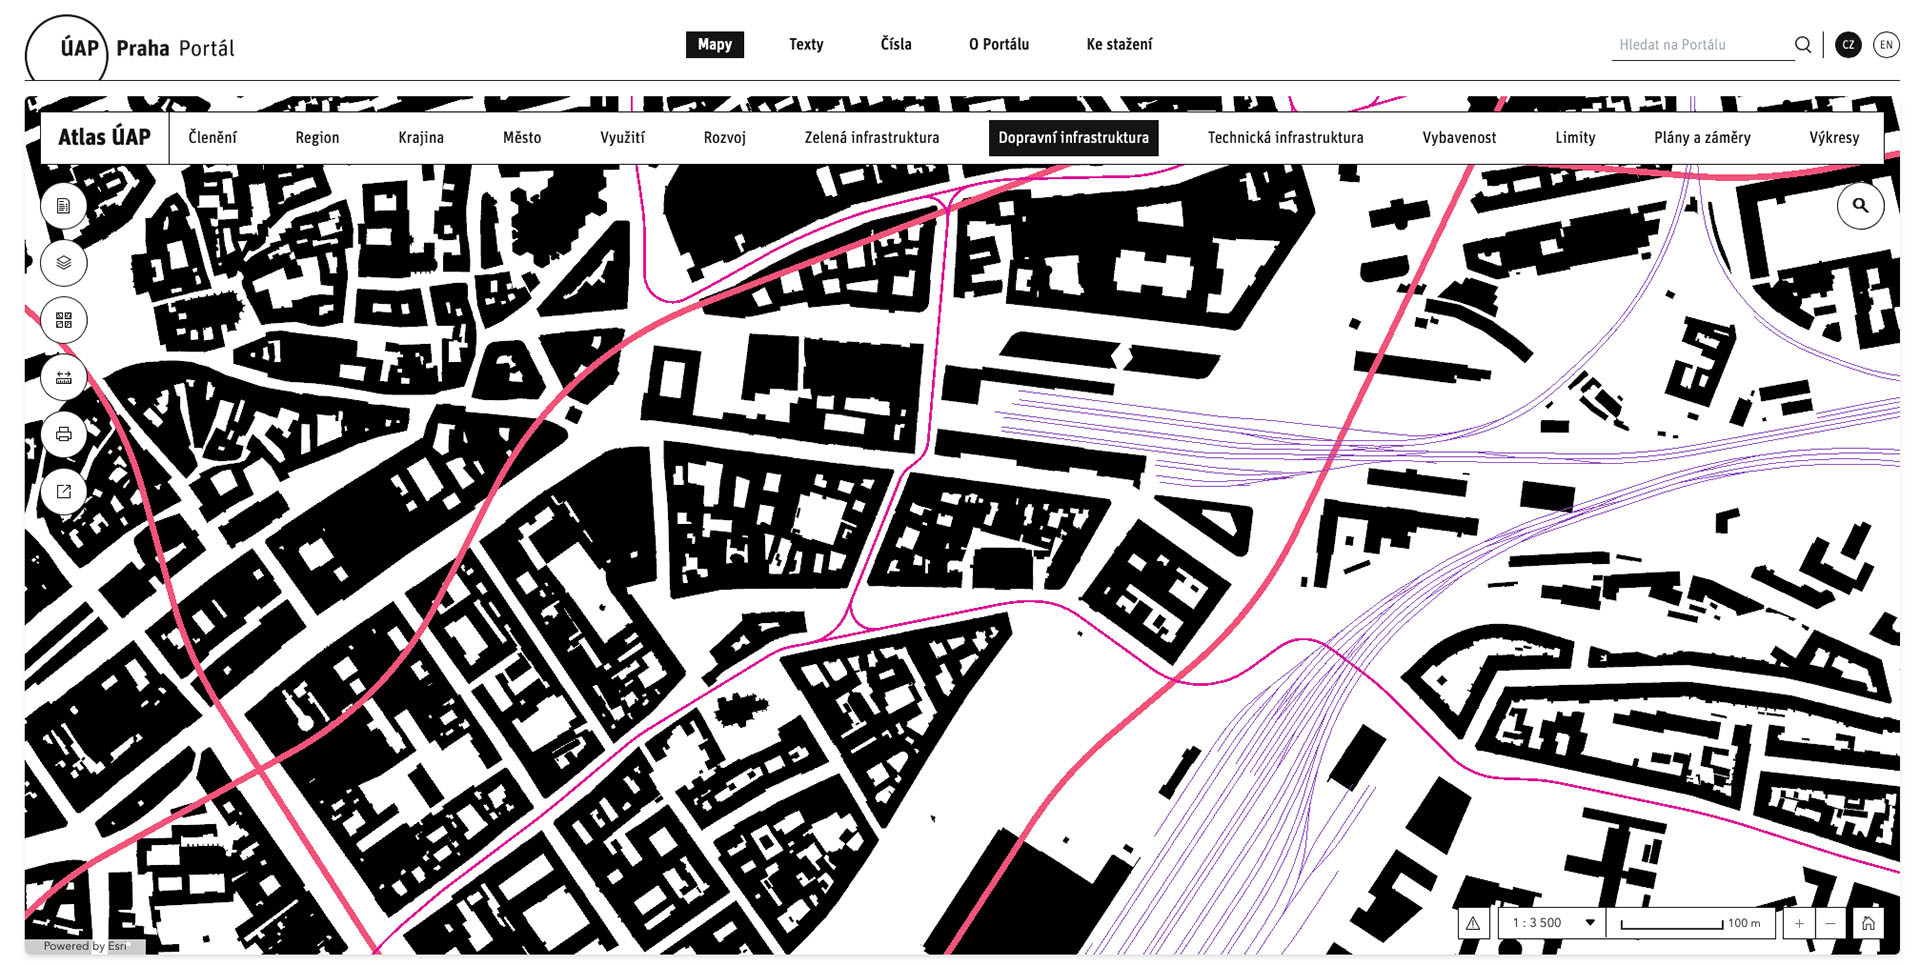Click the warning triangle icon
The height and width of the screenshot is (966, 1920).
tap(1473, 923)
